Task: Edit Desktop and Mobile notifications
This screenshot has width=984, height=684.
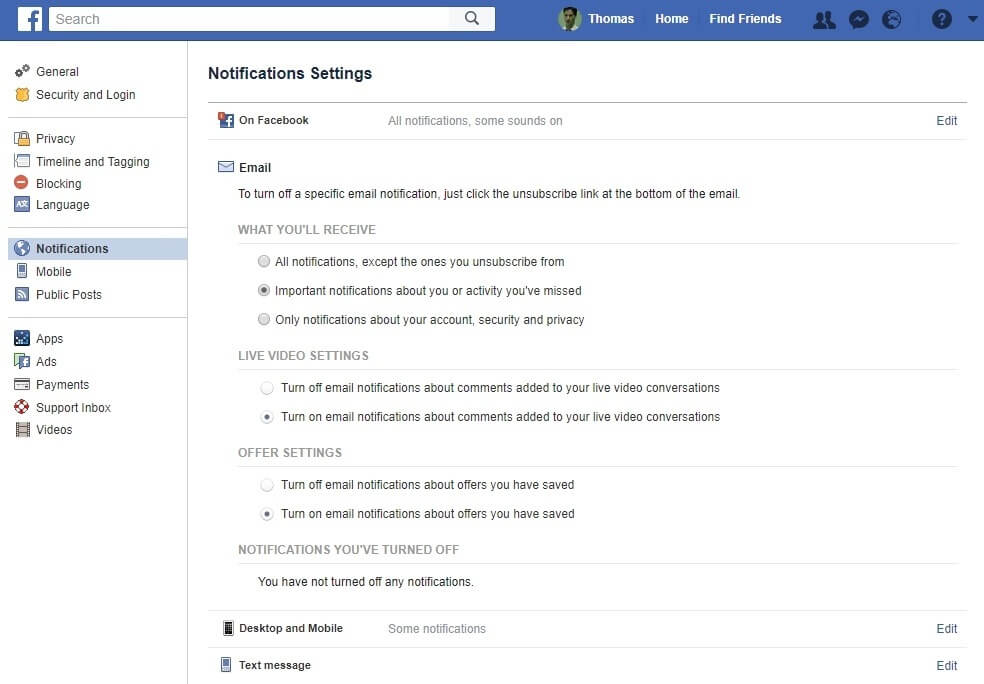Action: point(946,629)
